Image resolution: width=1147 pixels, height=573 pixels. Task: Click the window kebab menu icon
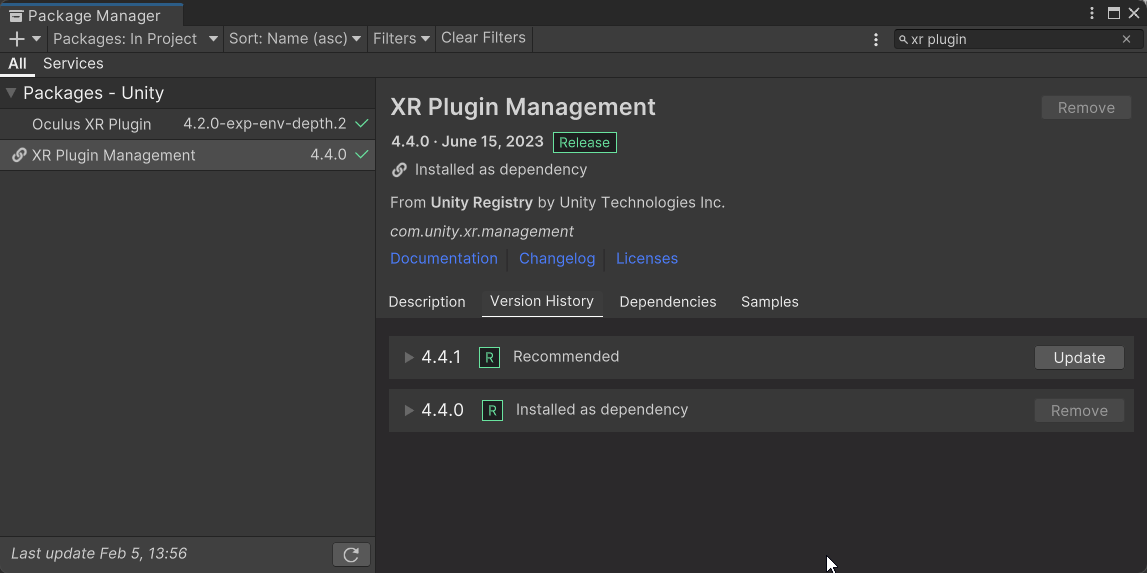pyautogui.click(x=1093, y=14)
